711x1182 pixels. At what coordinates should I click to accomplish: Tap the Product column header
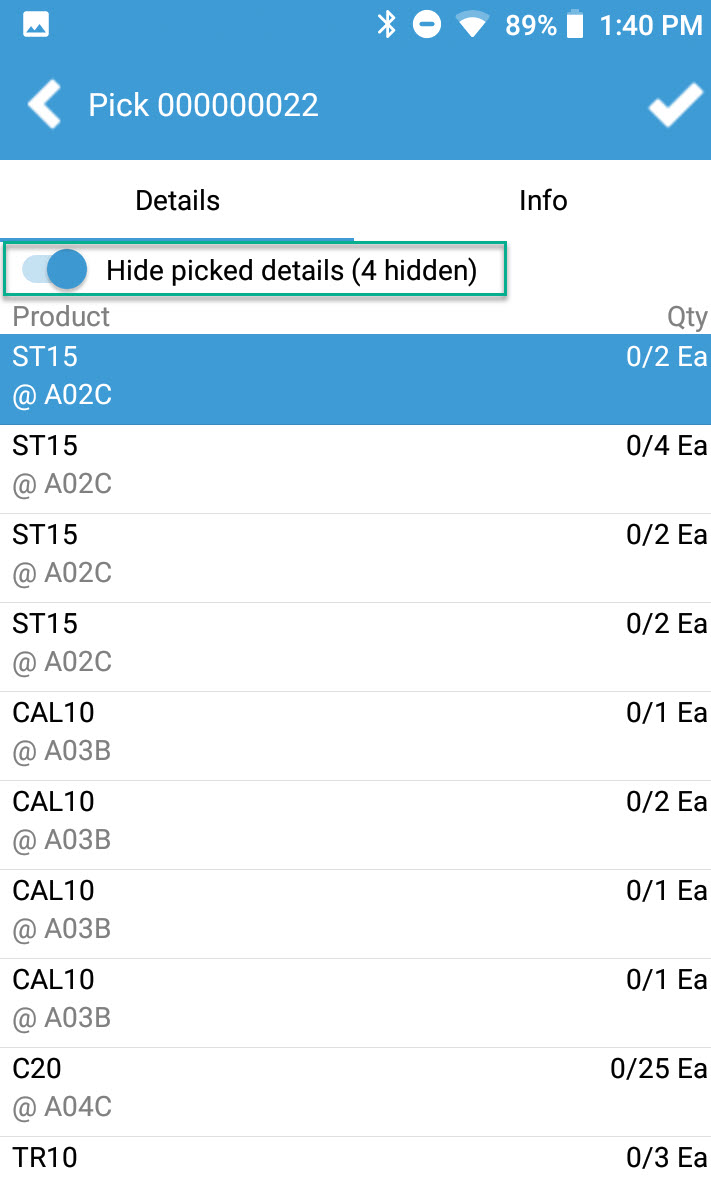pyautogui.click(x=61, y=317)
